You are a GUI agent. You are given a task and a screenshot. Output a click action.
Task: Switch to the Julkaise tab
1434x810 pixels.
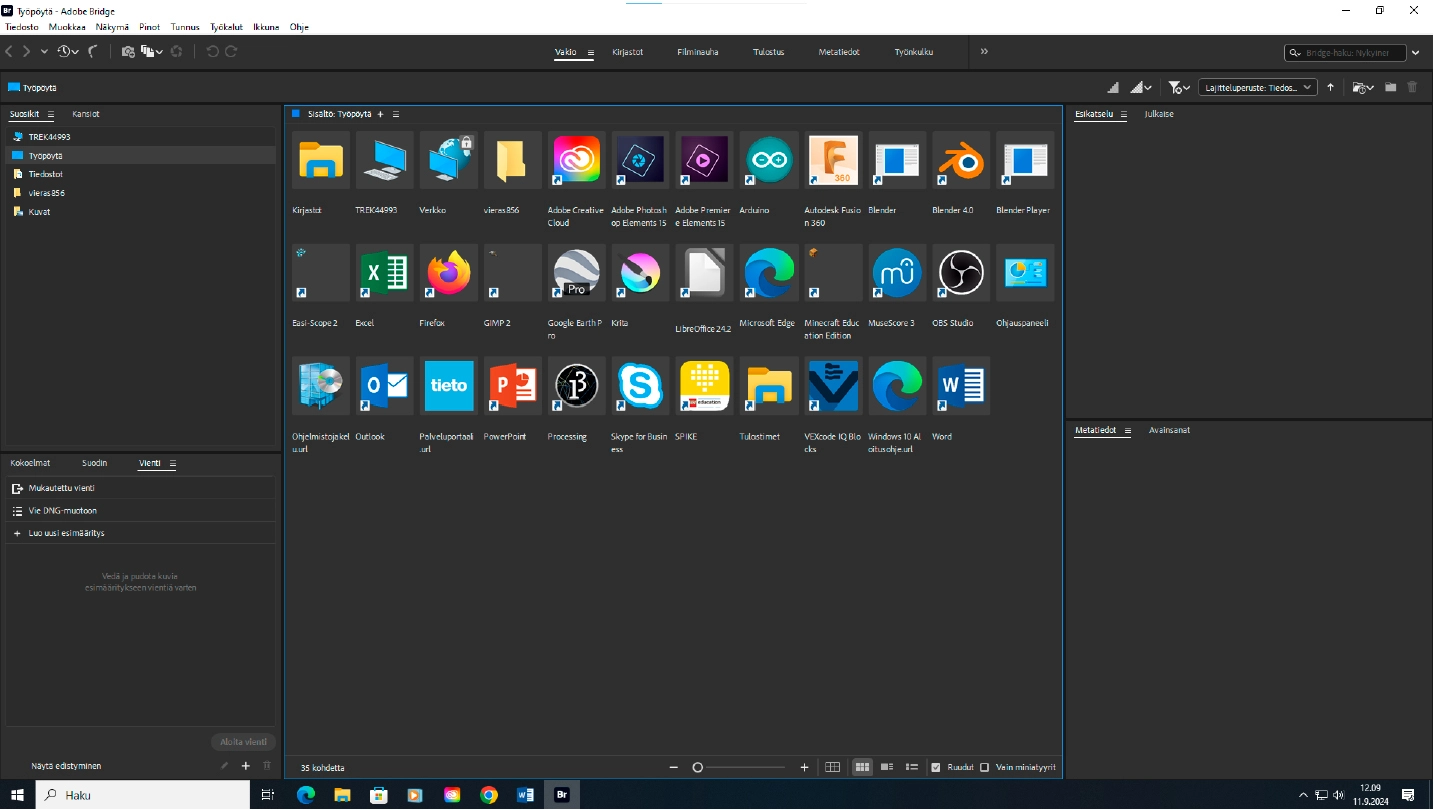[x=1159, y=114]
